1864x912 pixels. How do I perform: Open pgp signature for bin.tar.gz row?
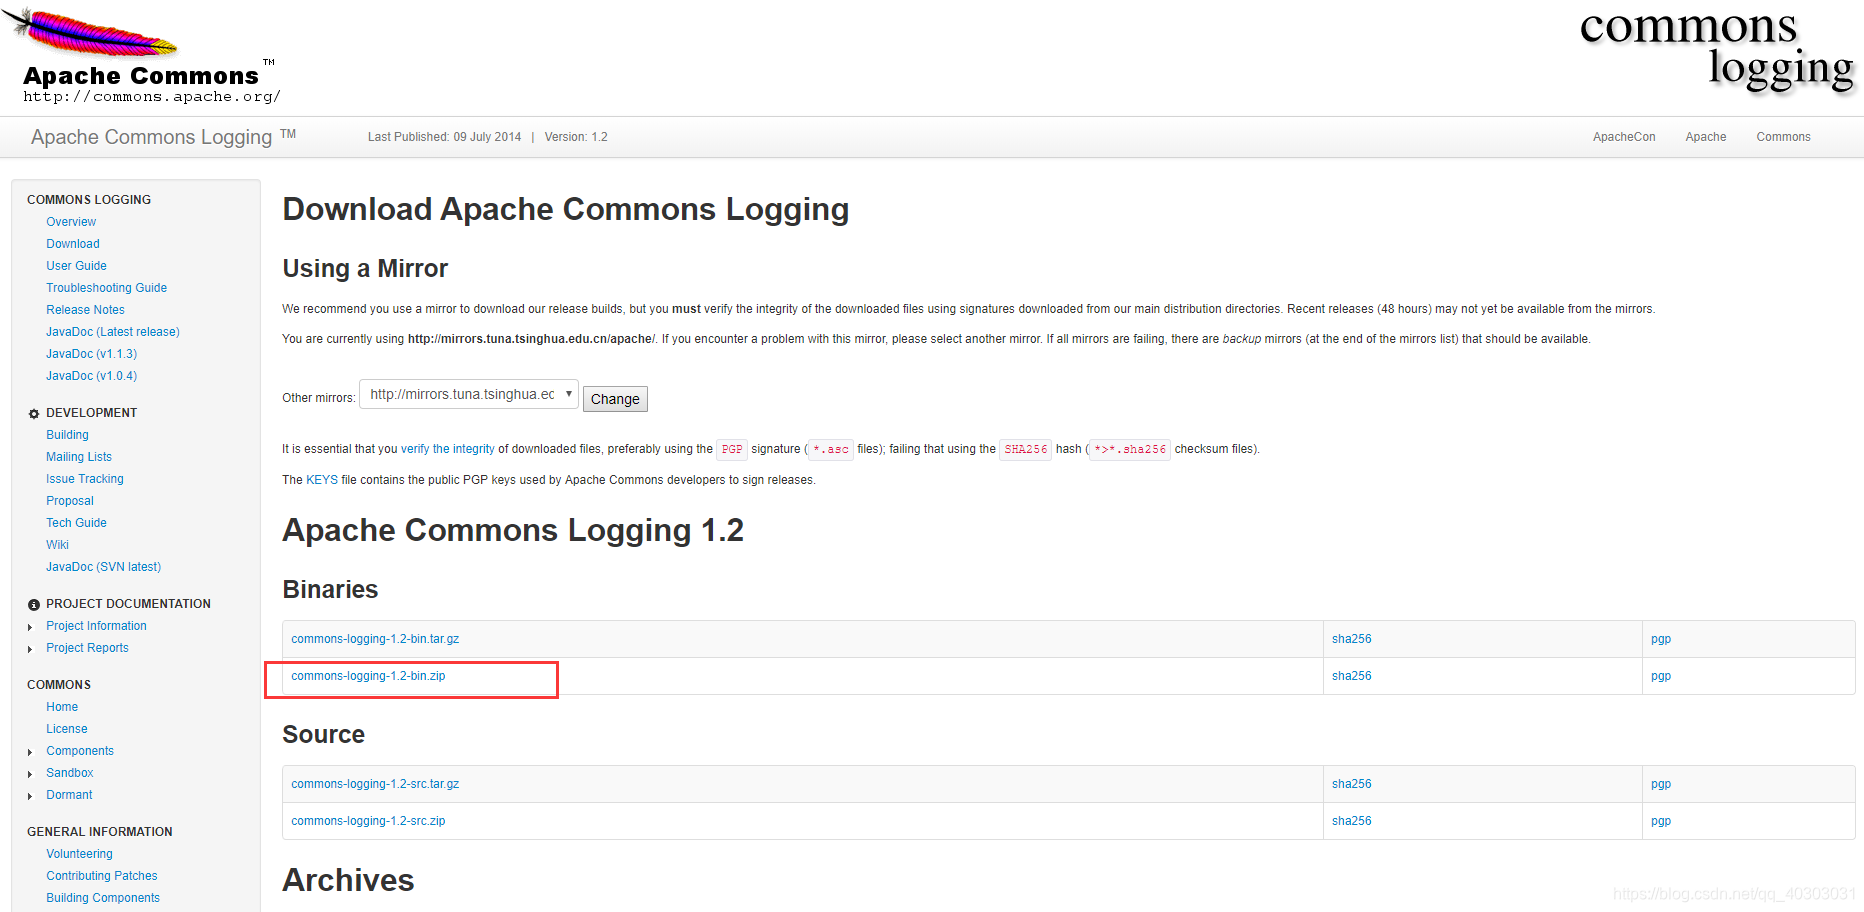[1661, 639]
